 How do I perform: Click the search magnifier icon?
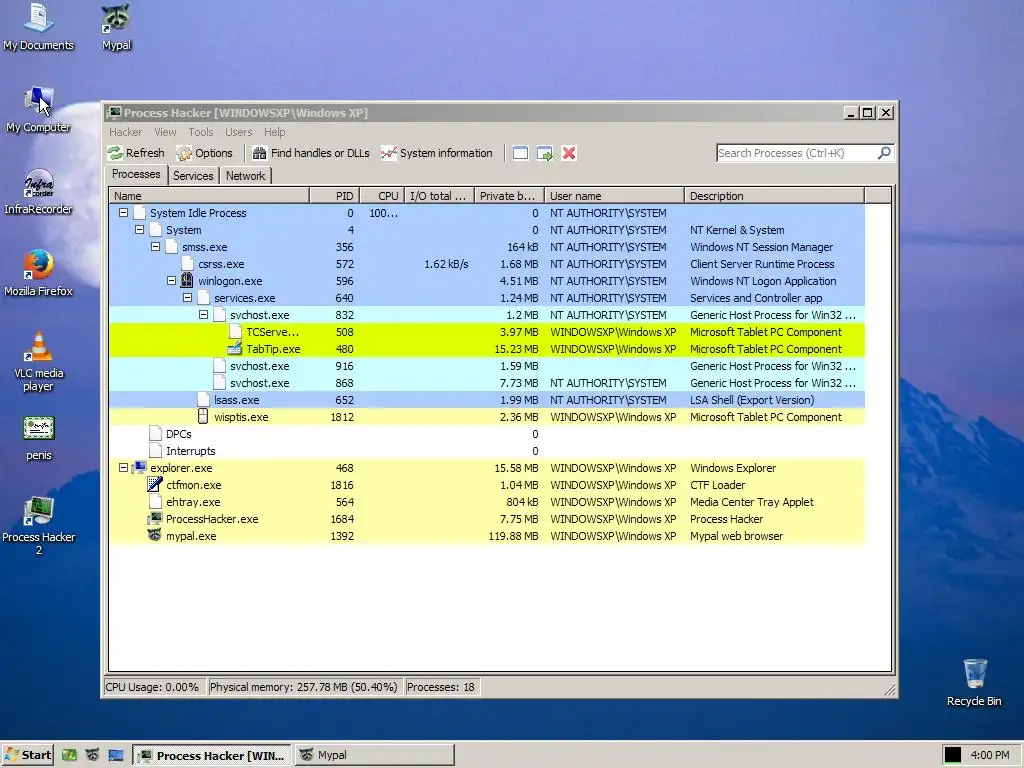click(x=884, y=153)
